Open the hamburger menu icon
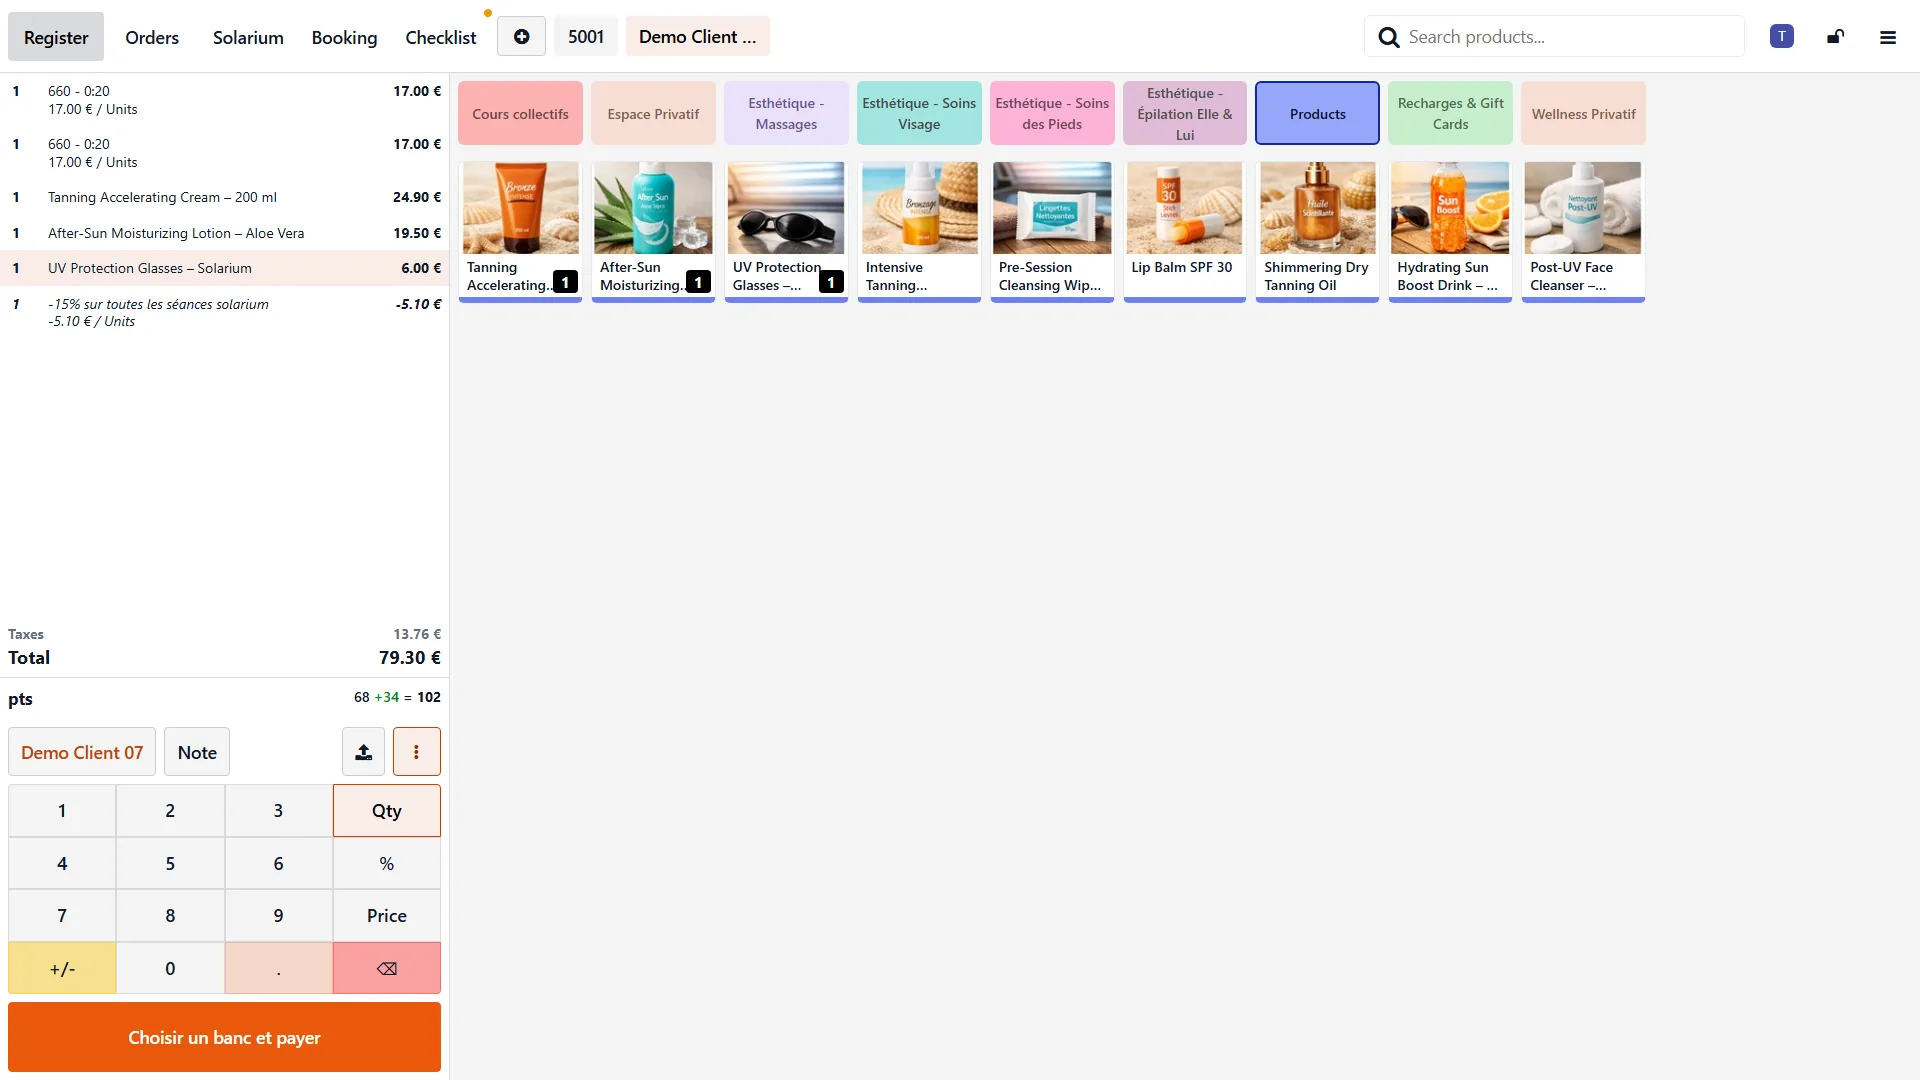This screenshot has height=1080, width=1920. tap(1888, 37)
